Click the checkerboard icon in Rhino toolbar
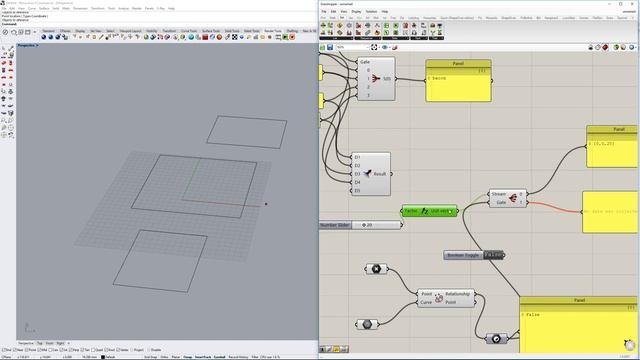This screenshot has height=360, width=640. [x=234, y=37]
